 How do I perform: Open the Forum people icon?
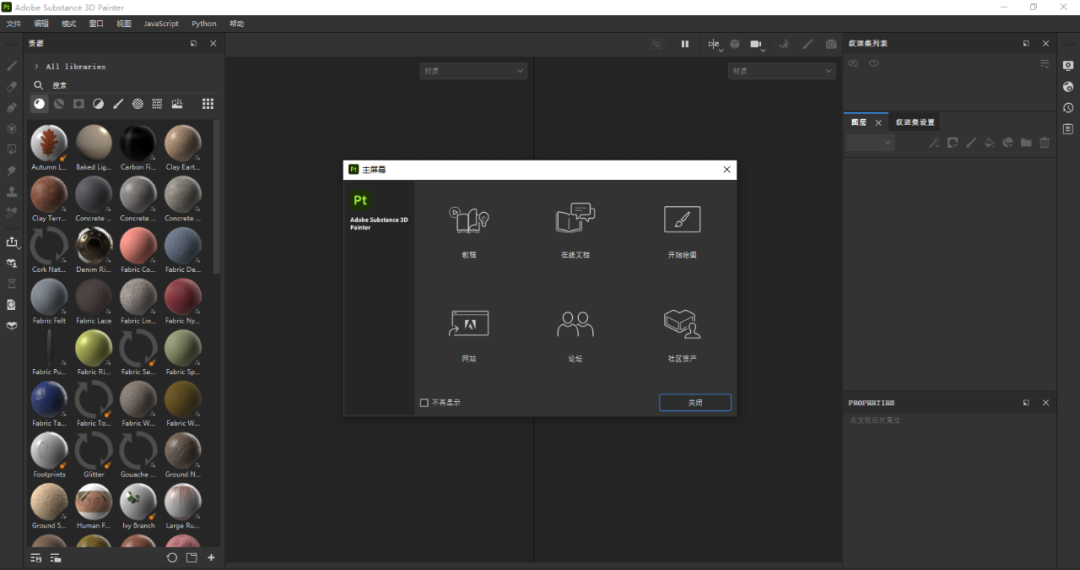tap(575, 324)
